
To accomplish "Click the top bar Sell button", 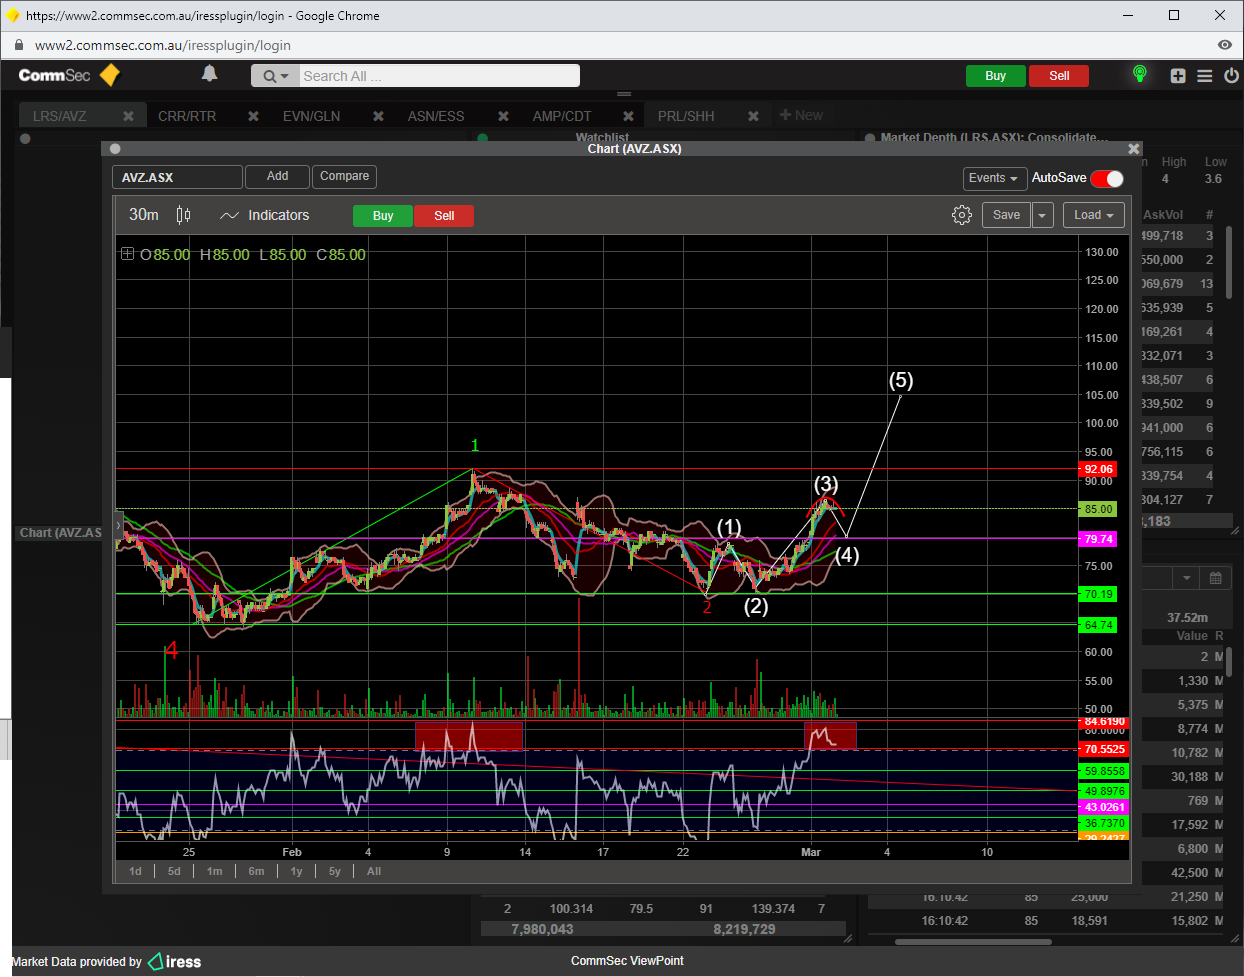I will click(x=1059, y=76).
